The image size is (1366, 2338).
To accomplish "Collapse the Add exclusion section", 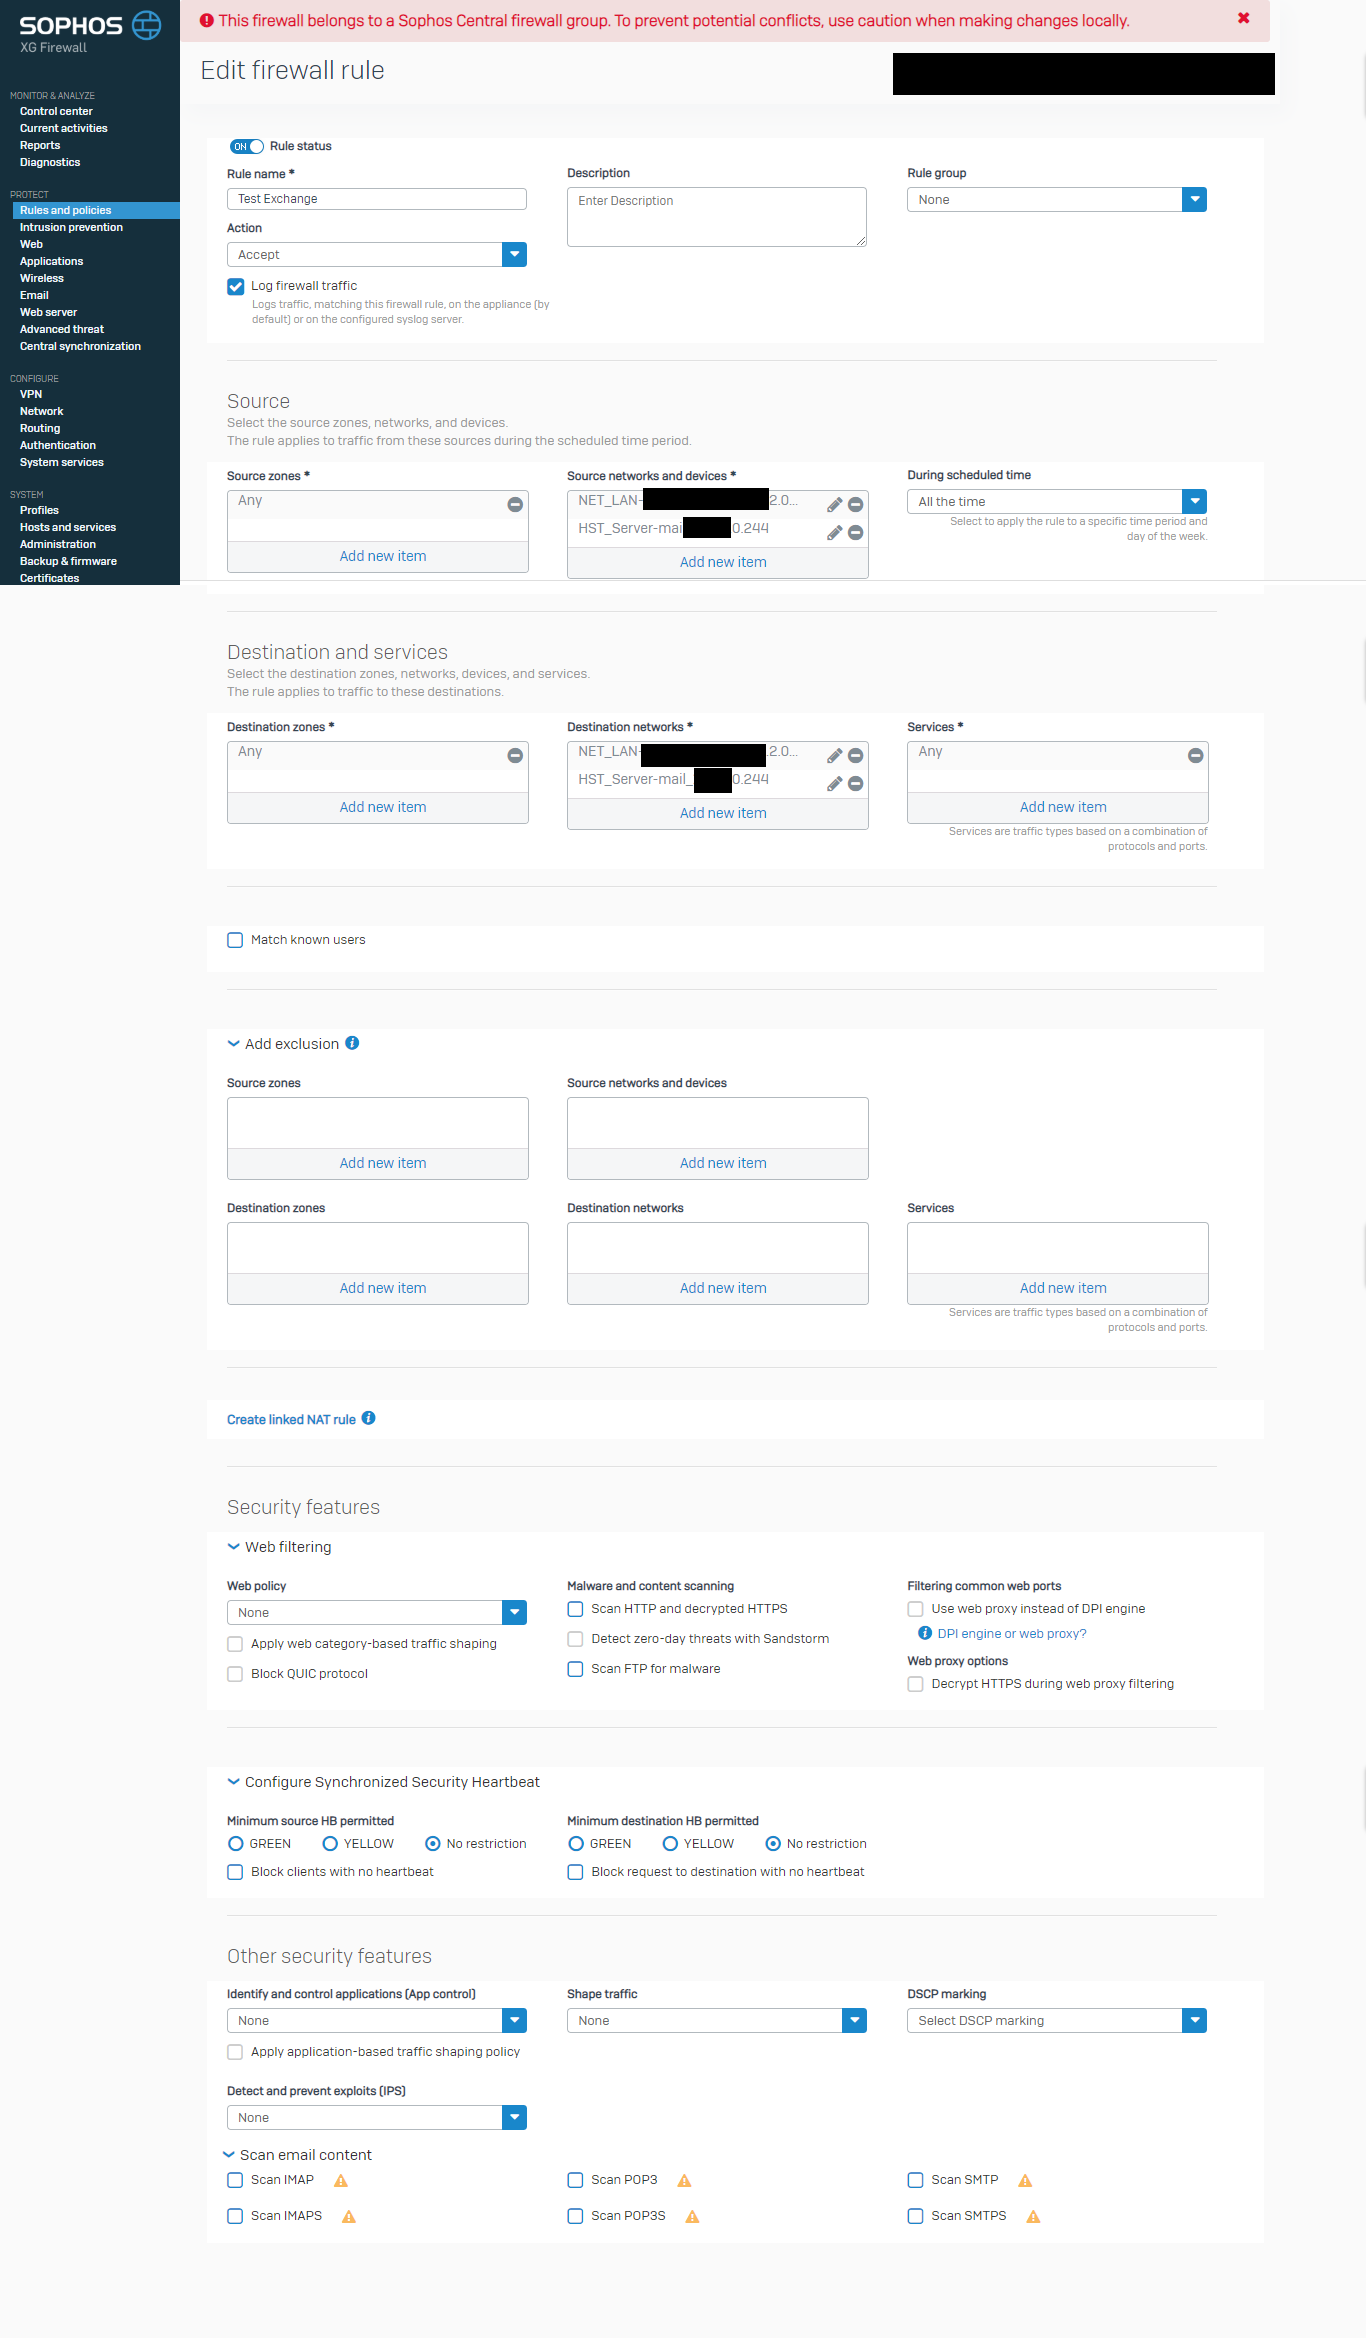I will [x=233, y=1044].
